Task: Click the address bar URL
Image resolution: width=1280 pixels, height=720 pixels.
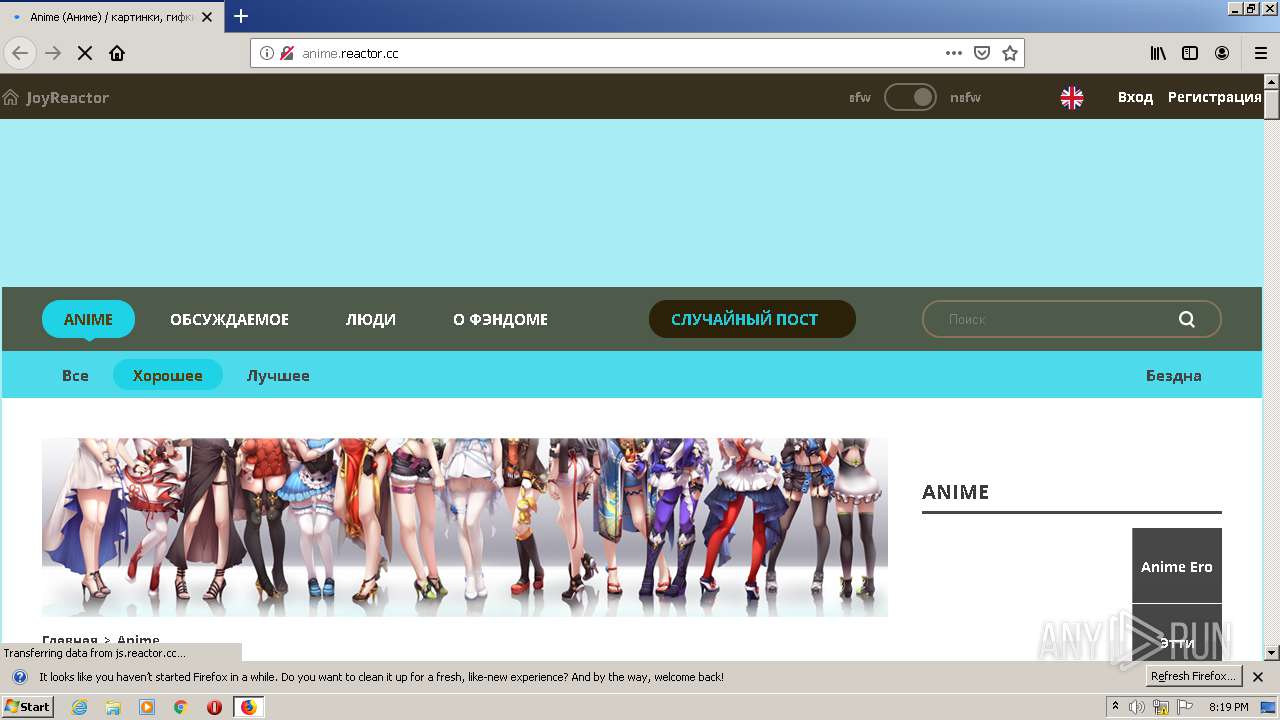Action: pyautogui.click(x=350, y=53)
